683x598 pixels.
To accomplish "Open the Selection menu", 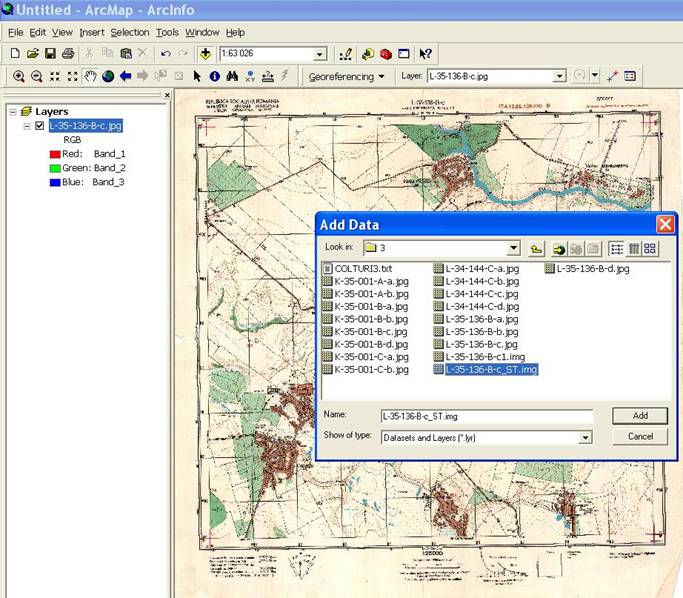I will tap(129, 32).
